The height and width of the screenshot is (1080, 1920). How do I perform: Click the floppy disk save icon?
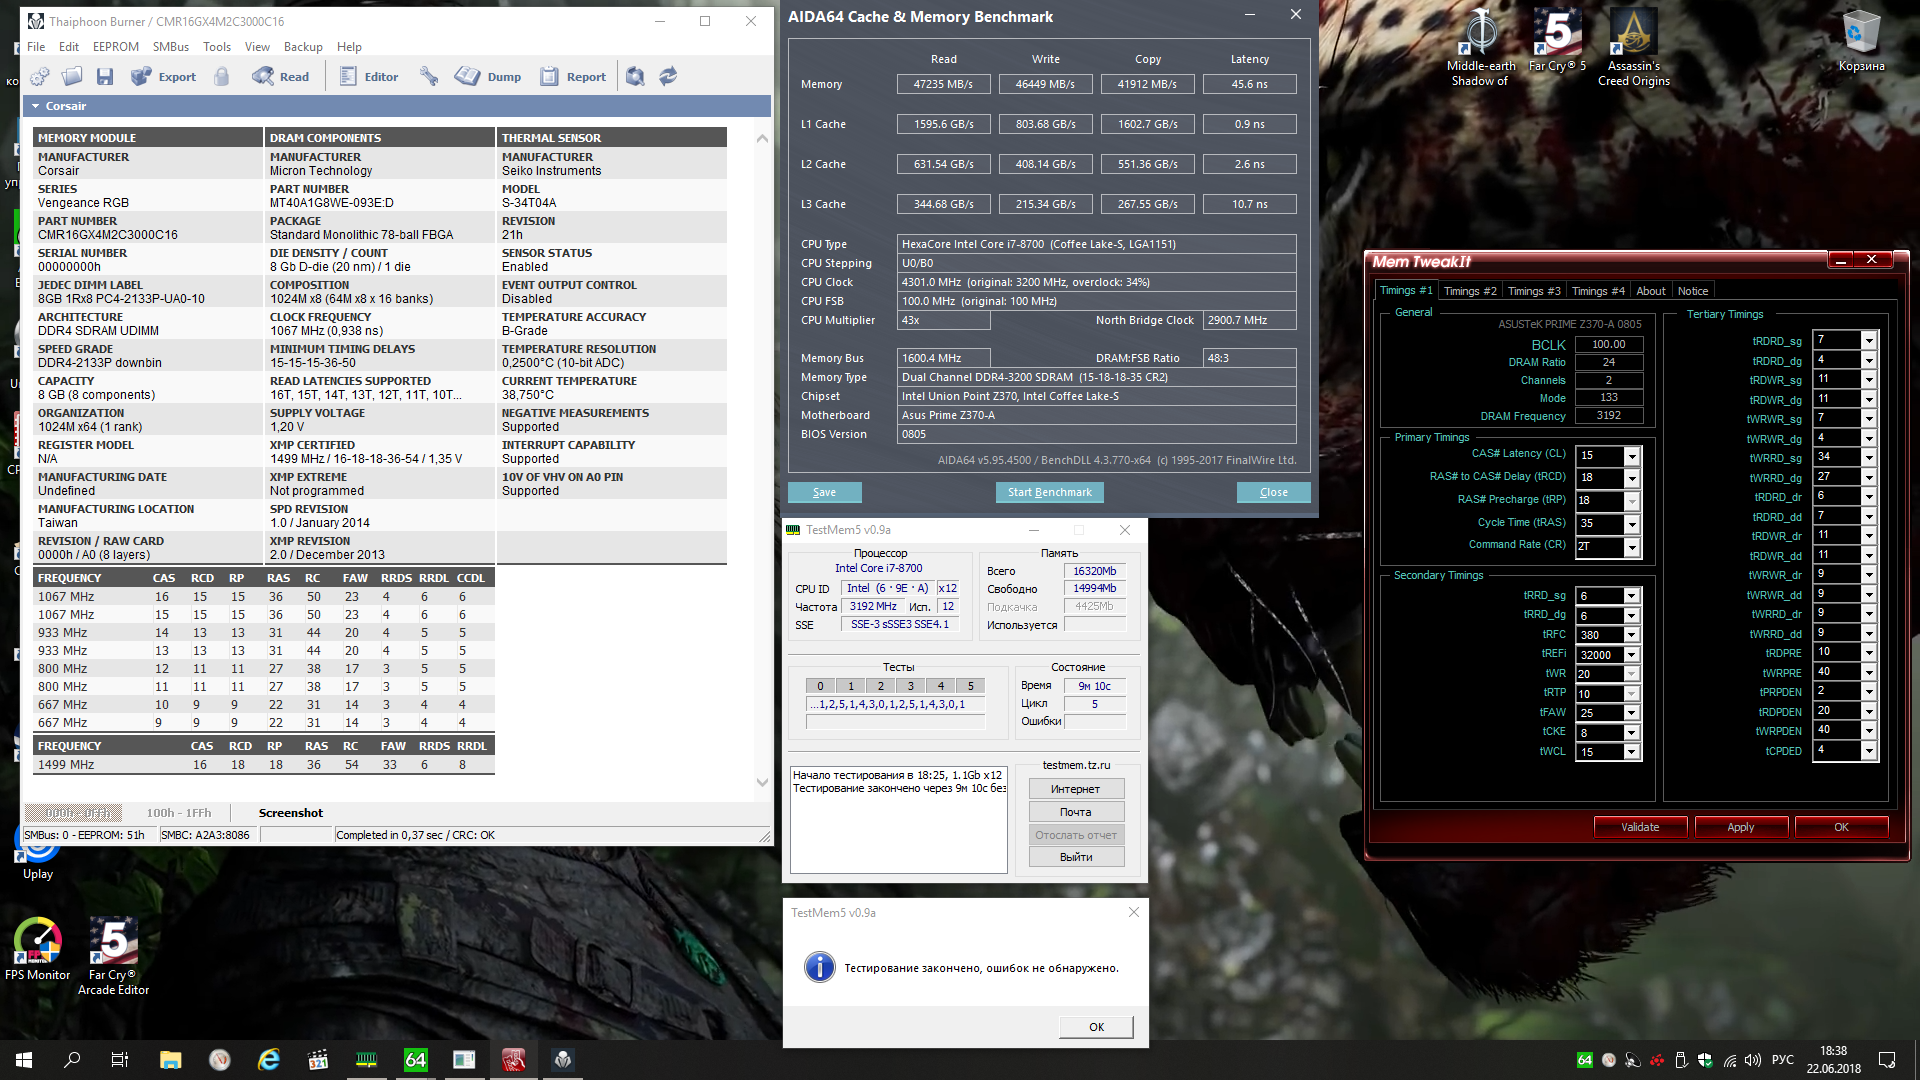(x=105, y=77)
